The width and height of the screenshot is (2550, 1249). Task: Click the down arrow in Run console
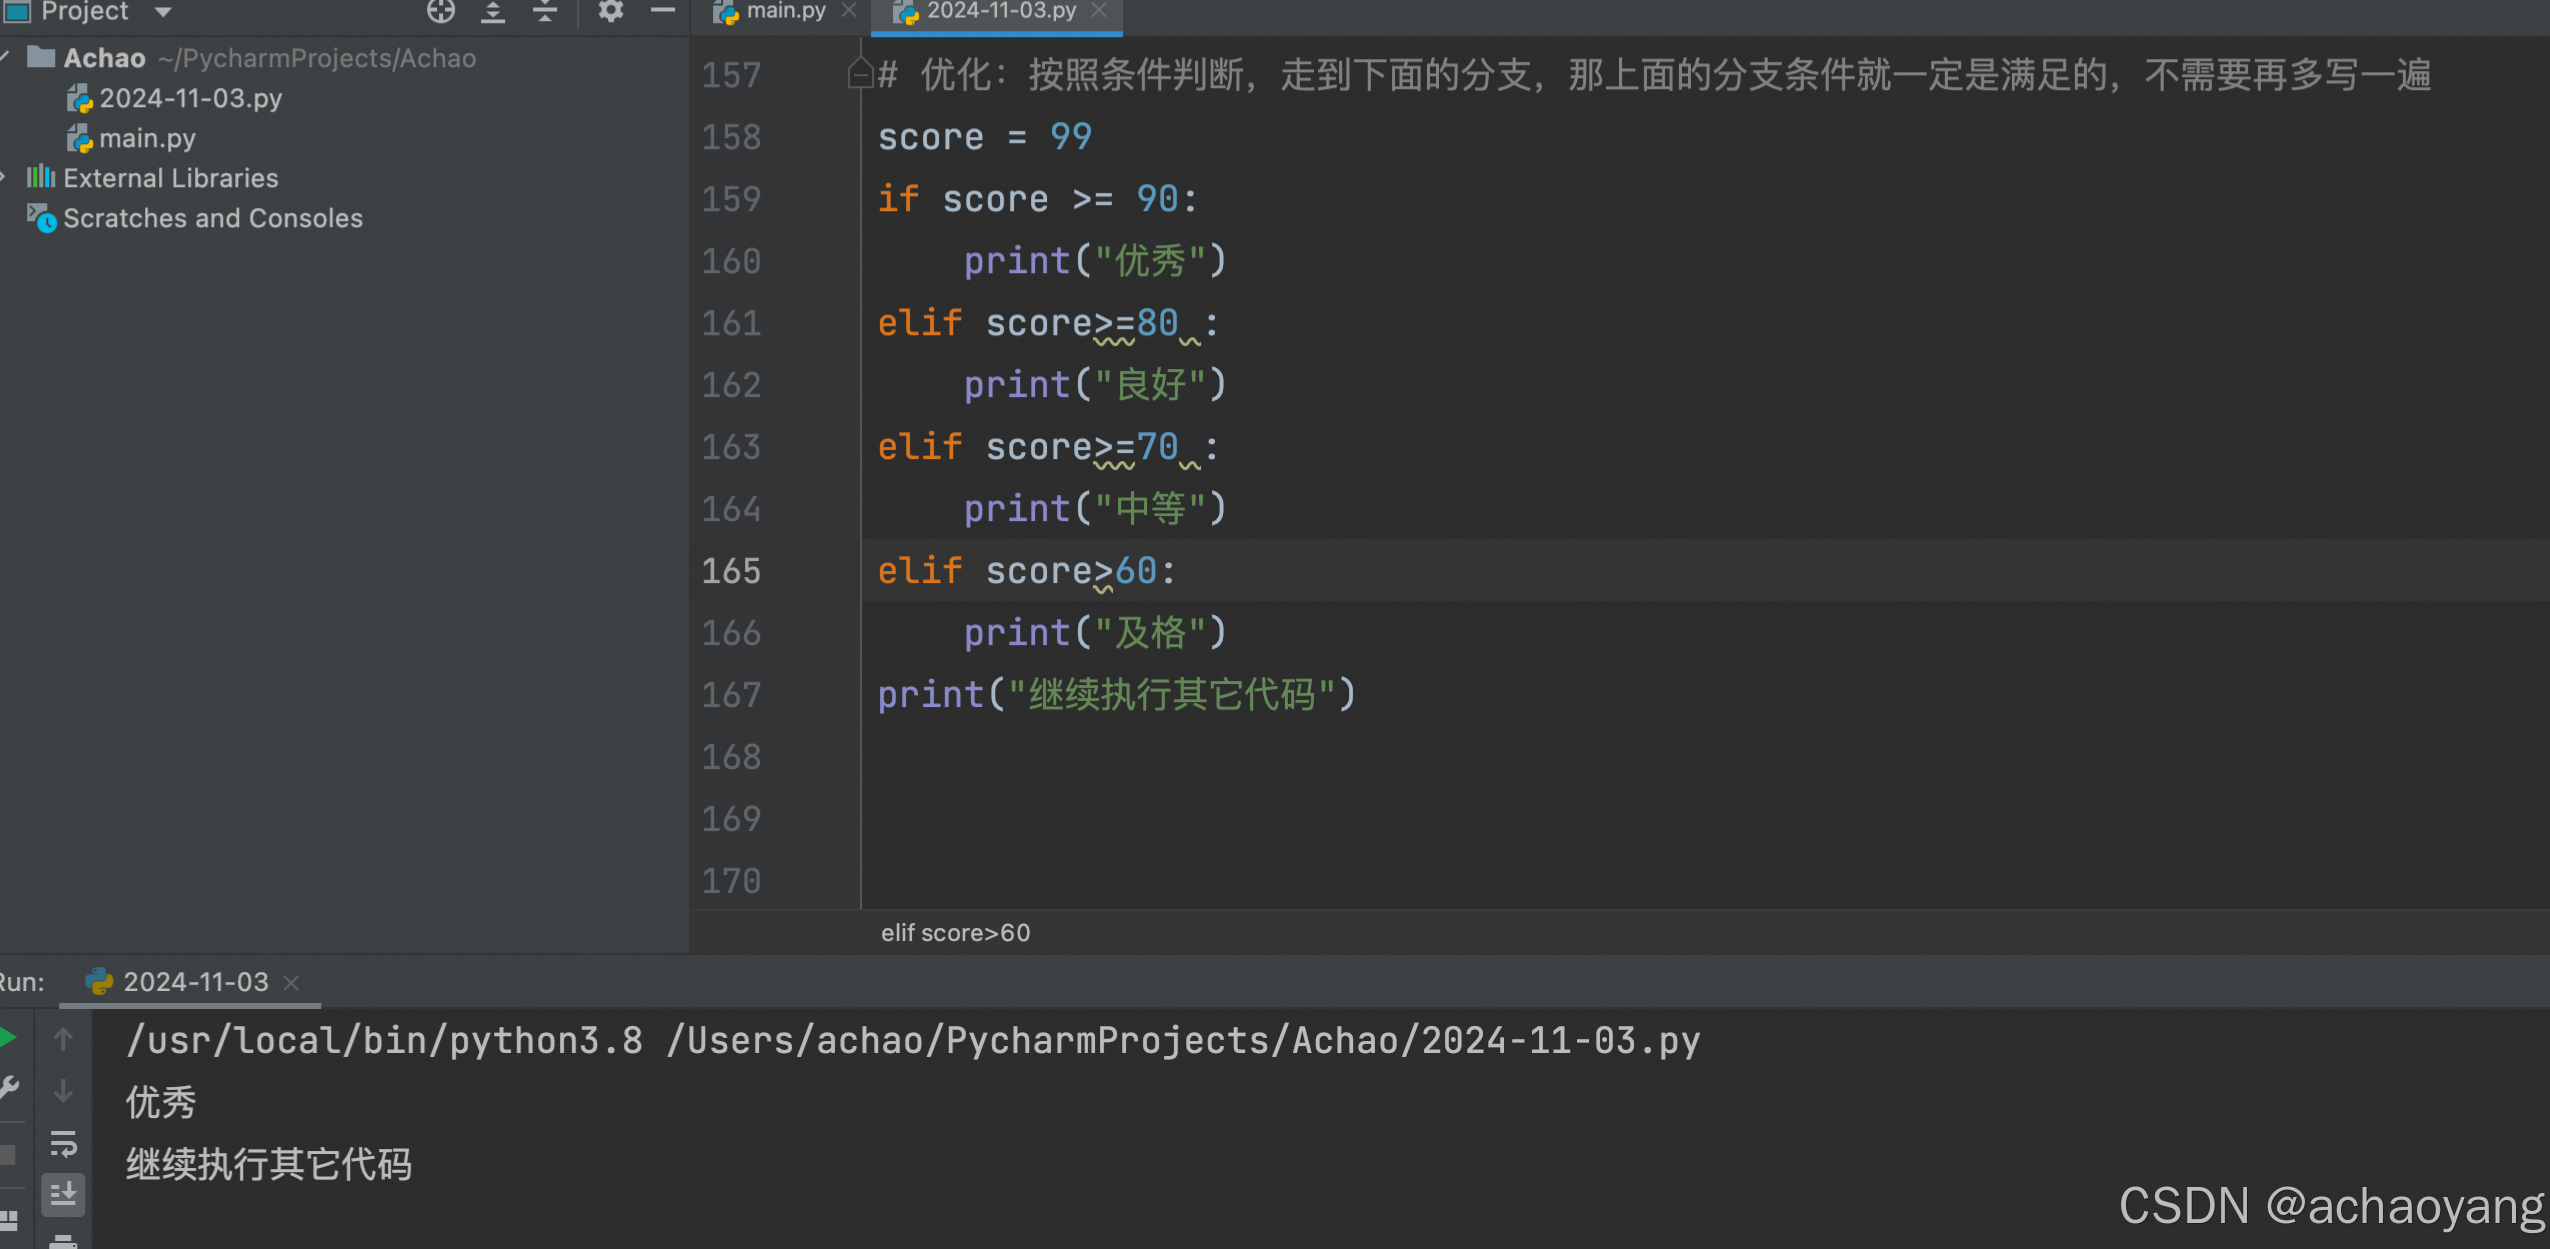coord(63,1091)
